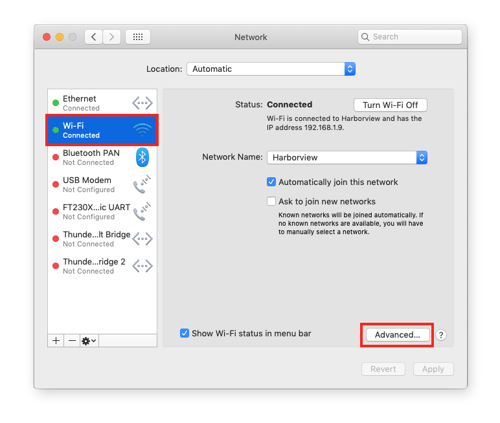Remove selected service with minus button
The width and height of the screenshot is (500, 423).
(x=72, y=341)
